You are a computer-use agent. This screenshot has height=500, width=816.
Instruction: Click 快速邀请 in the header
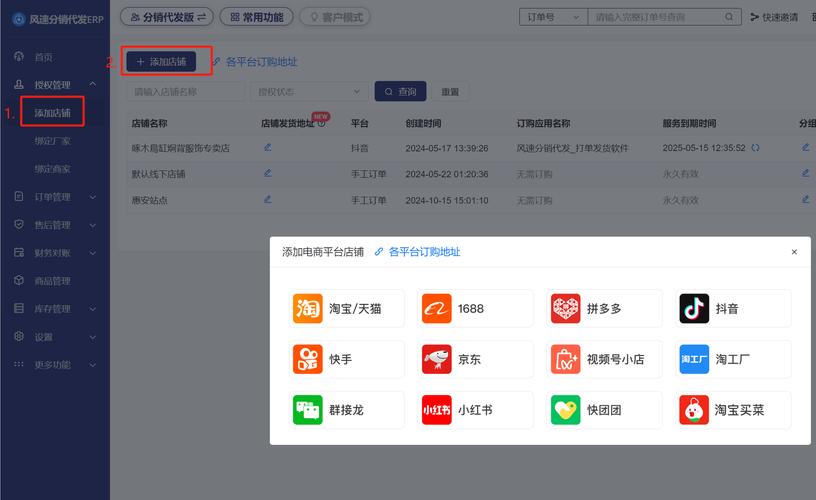pyautogui.click(x=774, y=17)
